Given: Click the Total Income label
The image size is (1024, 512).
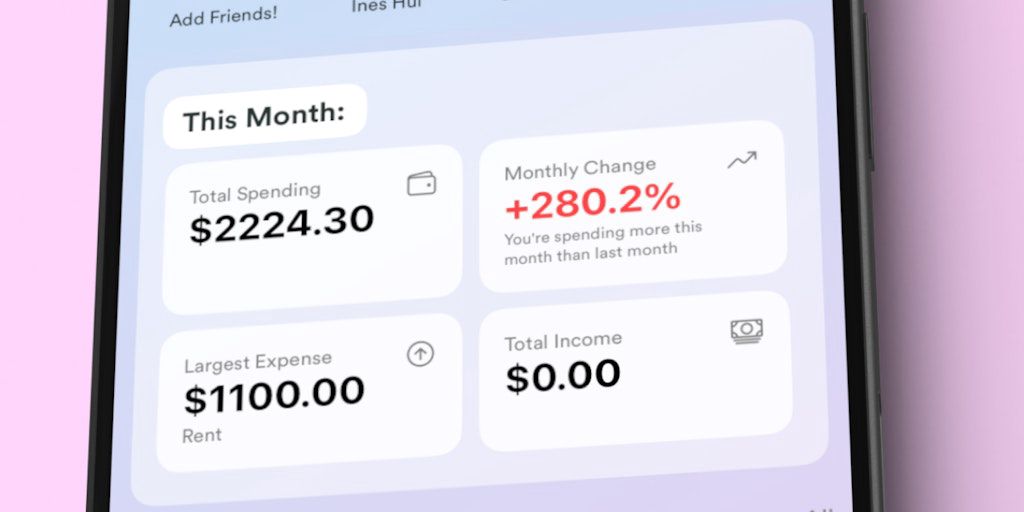Looking at the screenshot, I should (563, 341).
